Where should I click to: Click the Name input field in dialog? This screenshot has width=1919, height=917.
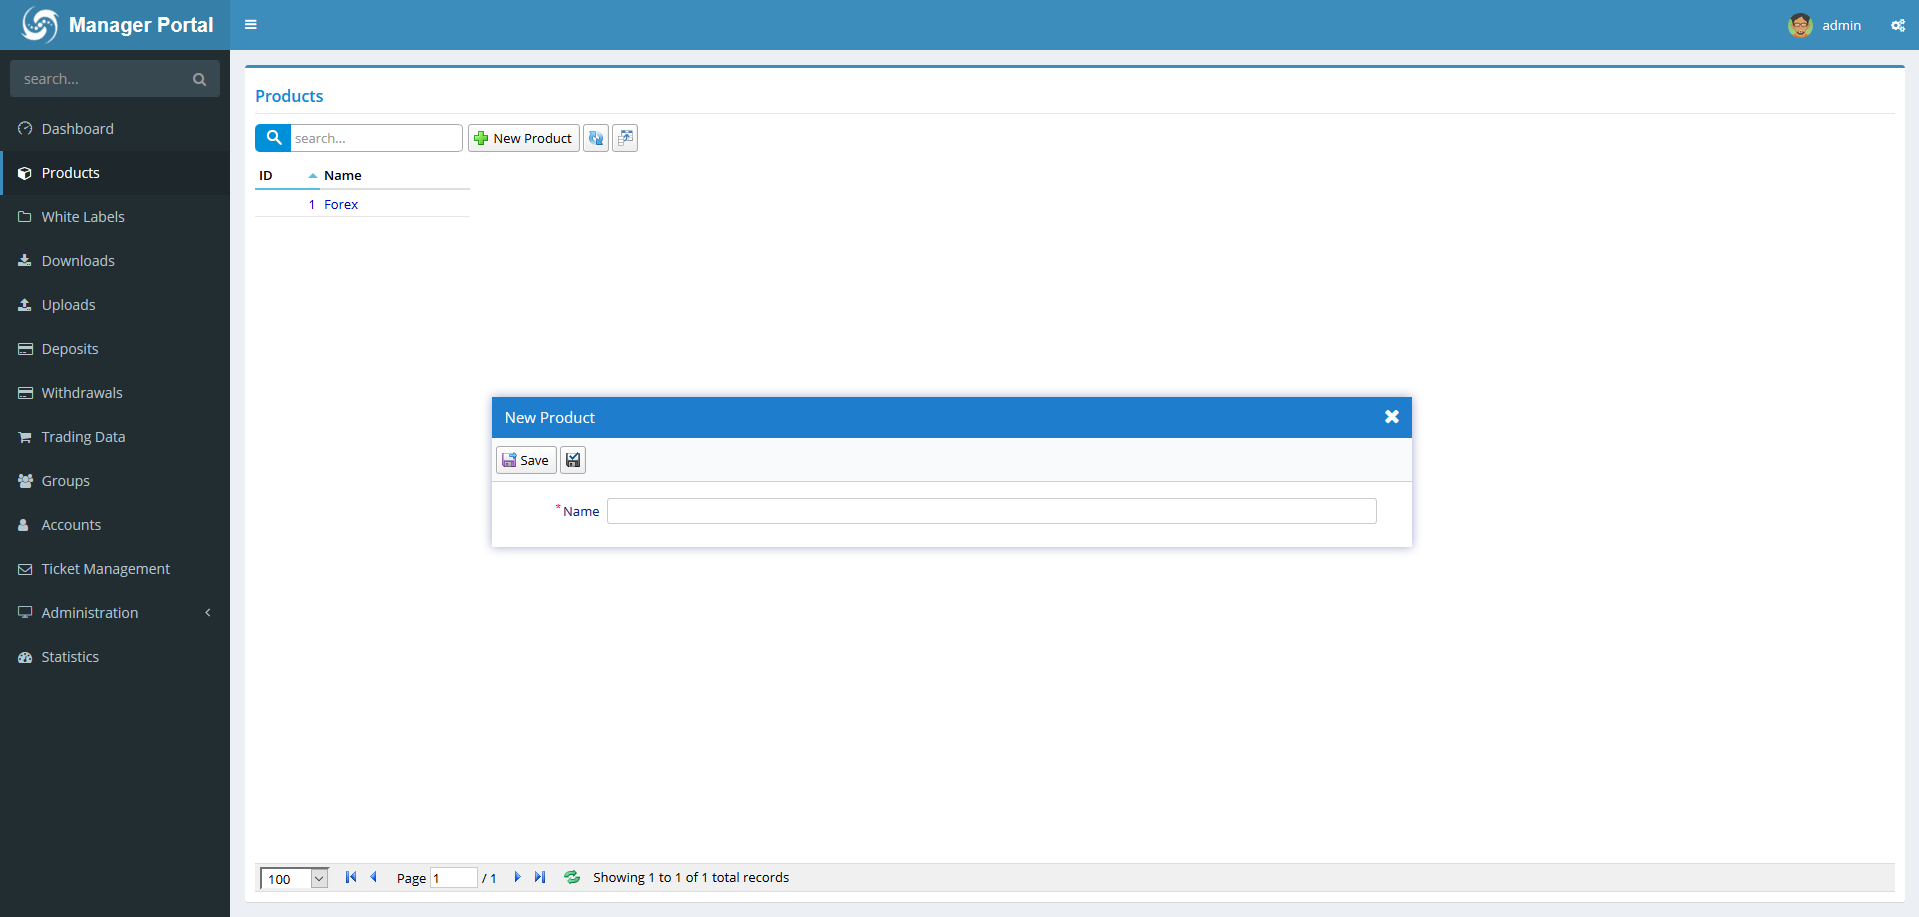(x=991, y=511)
